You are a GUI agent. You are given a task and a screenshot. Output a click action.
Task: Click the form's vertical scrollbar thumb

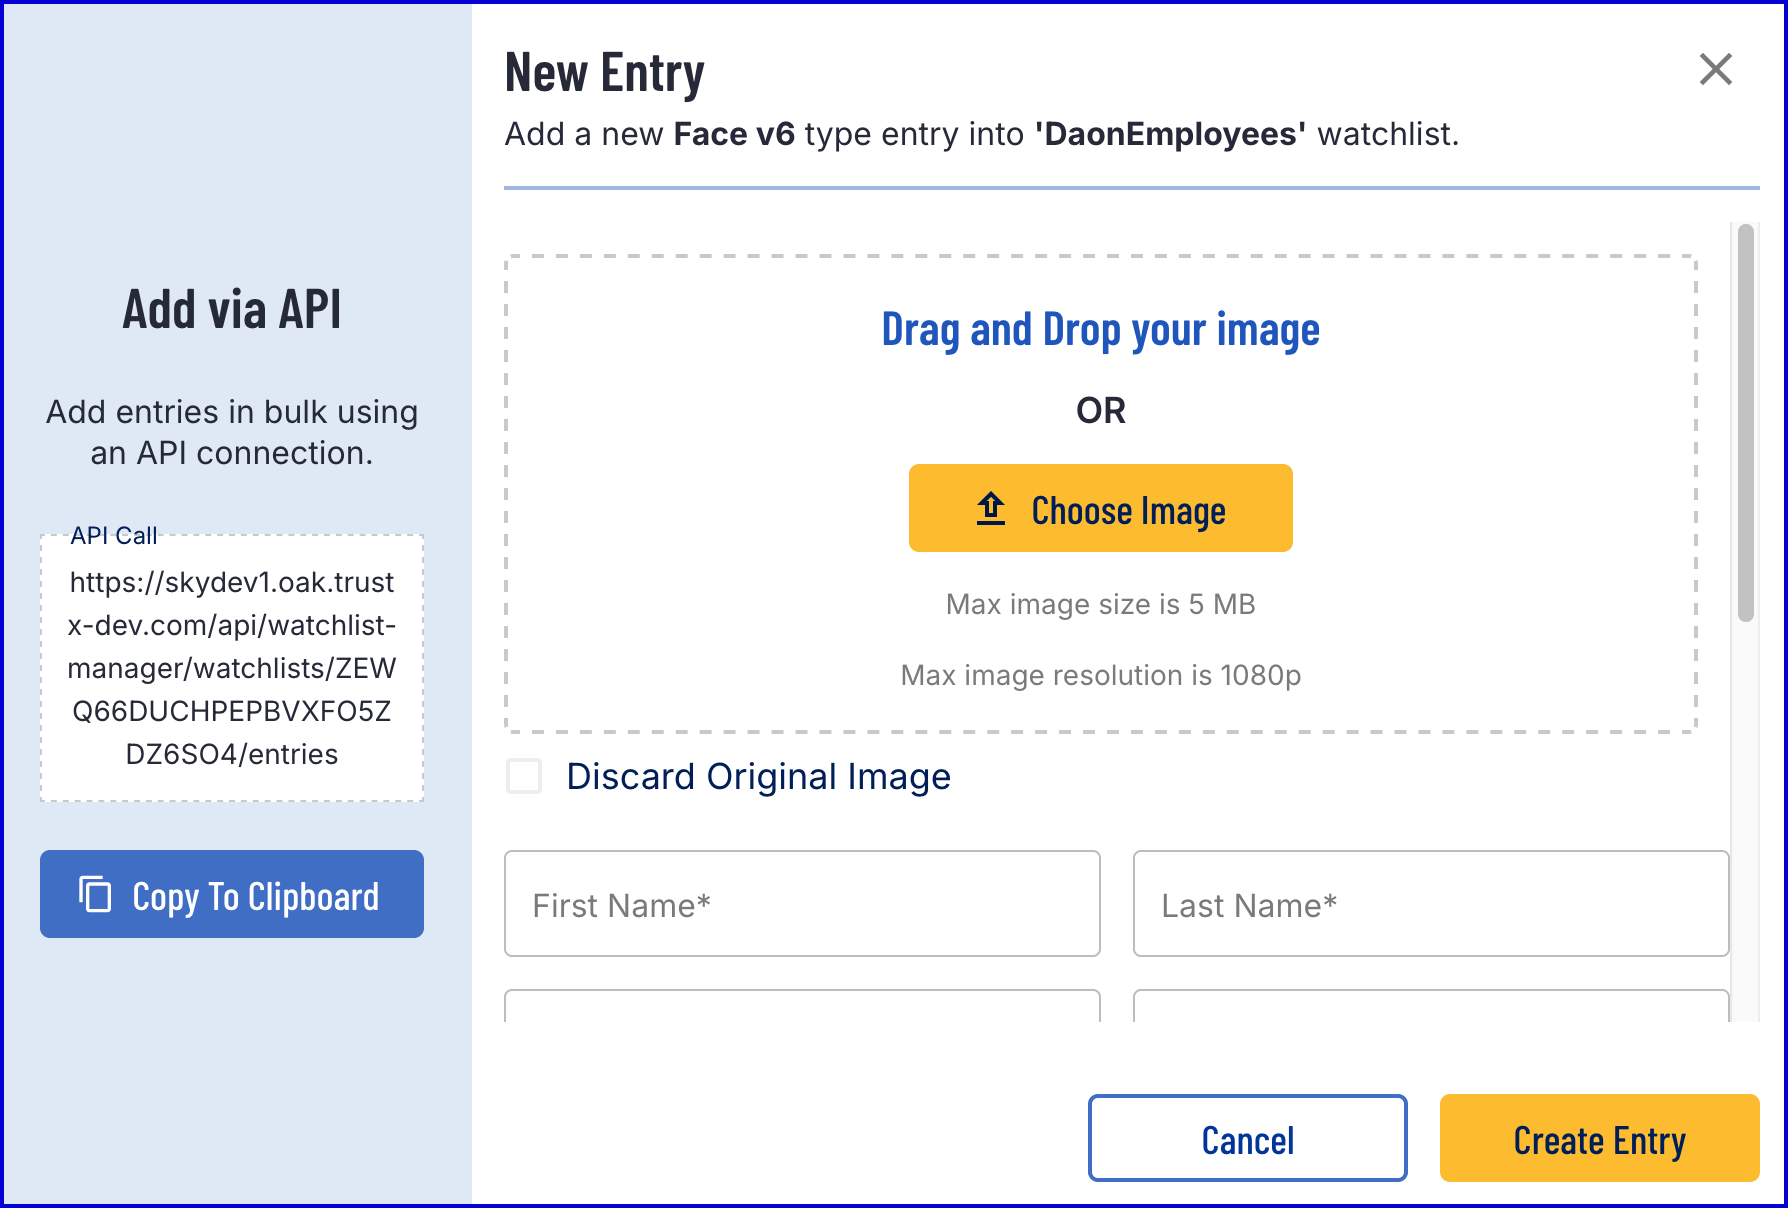pyautogui.click(x=1745, y=422)
